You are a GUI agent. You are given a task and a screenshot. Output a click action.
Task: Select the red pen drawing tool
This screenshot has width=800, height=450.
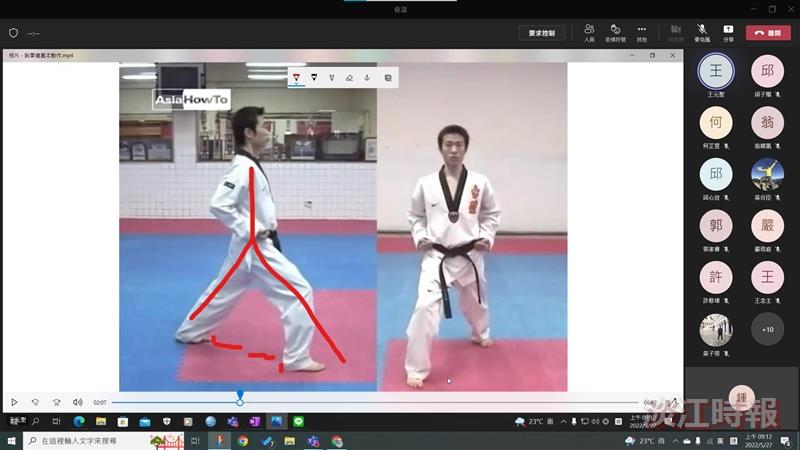coord(296,78)
